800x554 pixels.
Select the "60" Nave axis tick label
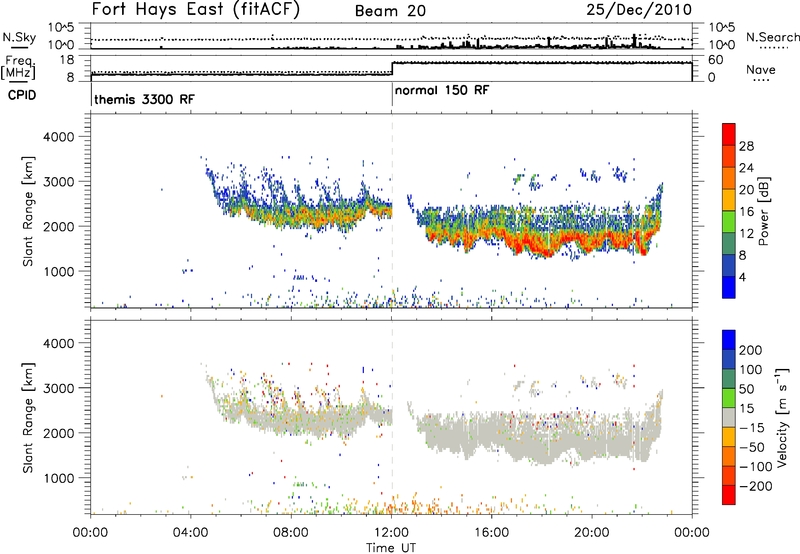(716, 60)
